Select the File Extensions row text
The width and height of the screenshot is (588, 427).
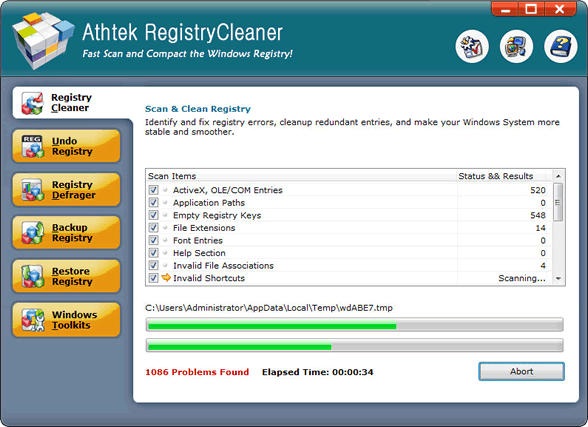tap(204, 228)
